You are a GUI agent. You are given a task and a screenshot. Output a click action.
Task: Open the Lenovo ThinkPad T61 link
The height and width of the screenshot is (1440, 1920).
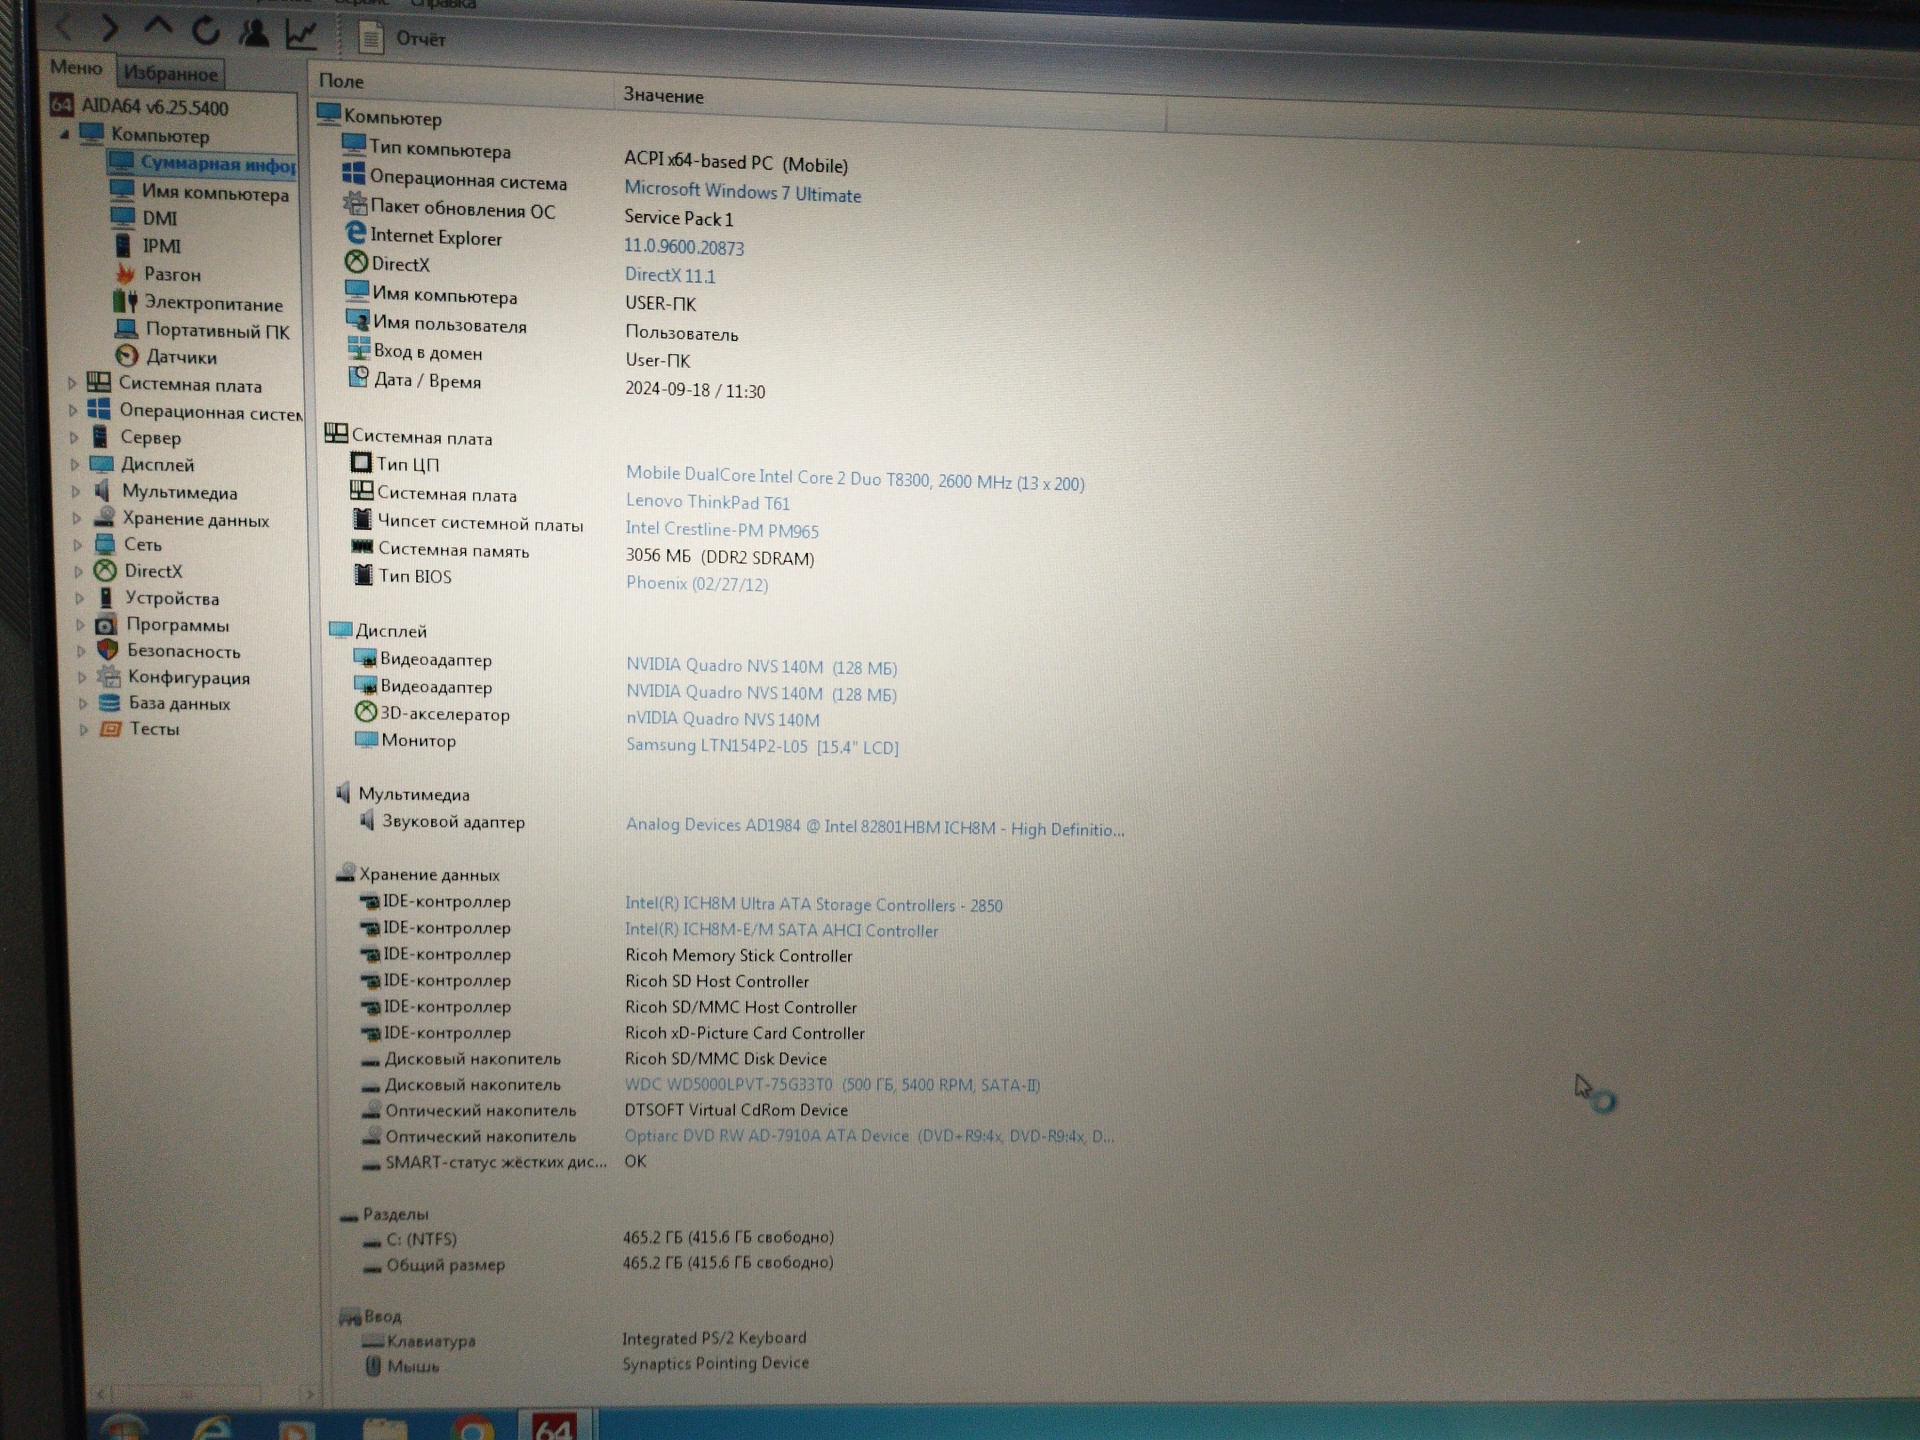point(708,502)
